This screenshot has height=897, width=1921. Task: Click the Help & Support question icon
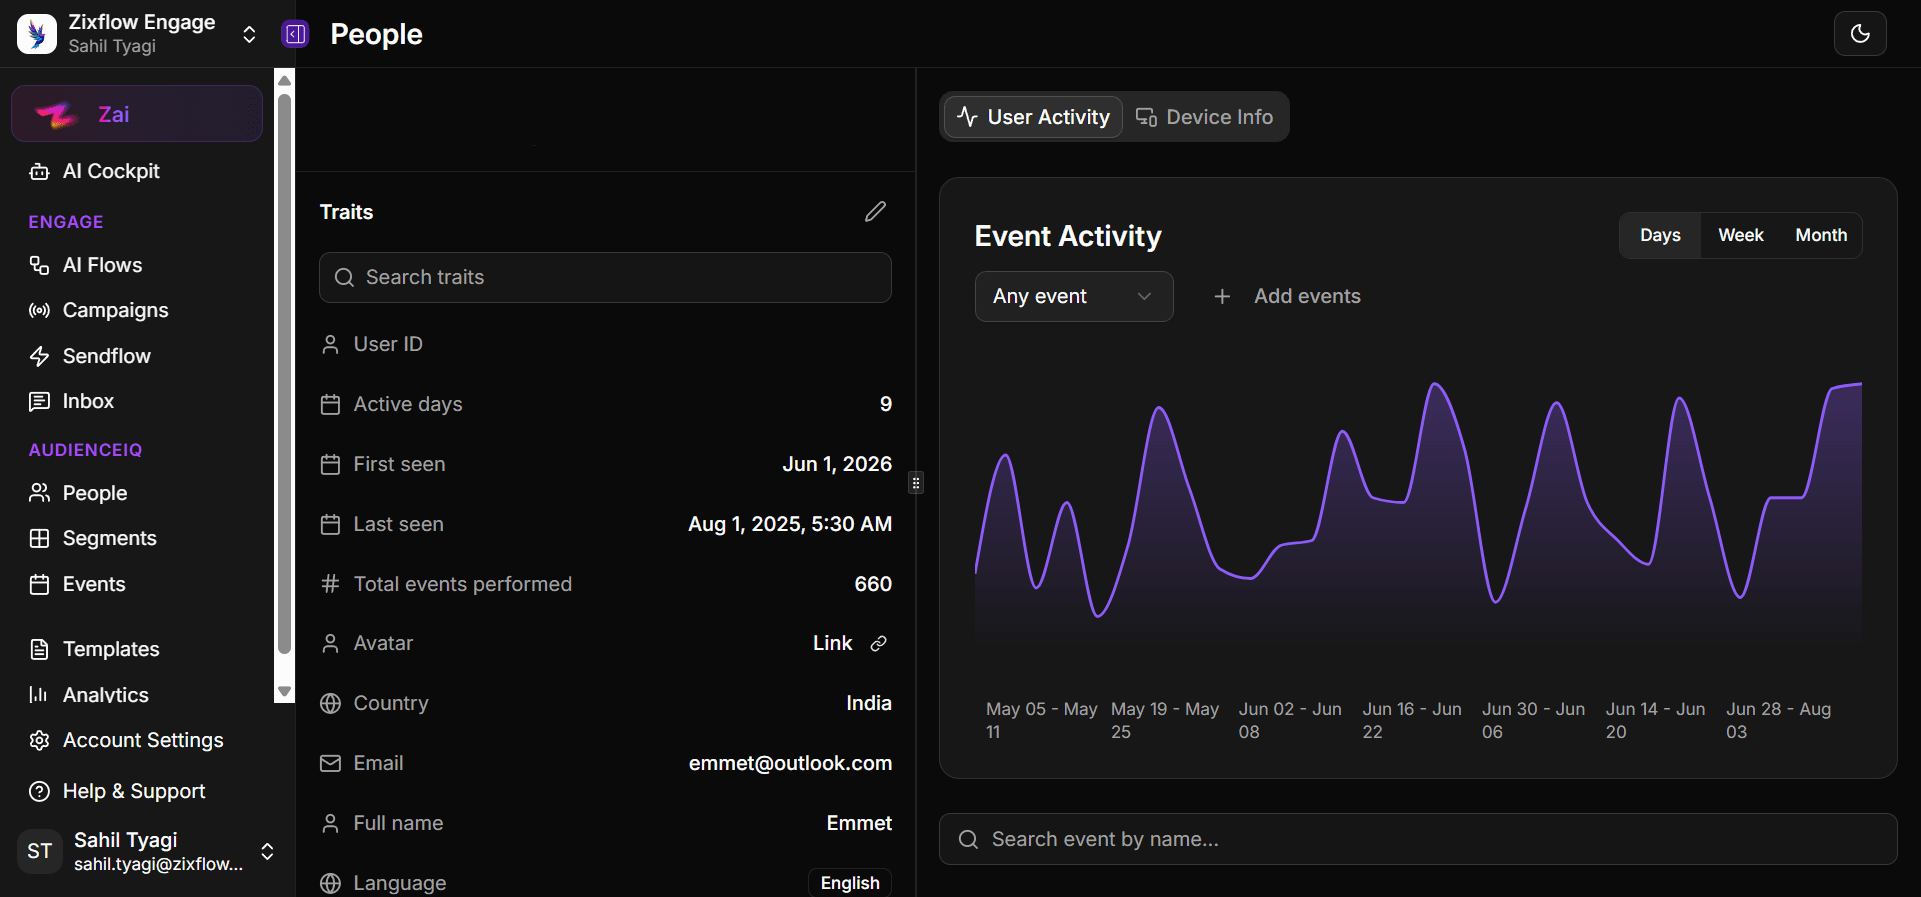point(39,791)
